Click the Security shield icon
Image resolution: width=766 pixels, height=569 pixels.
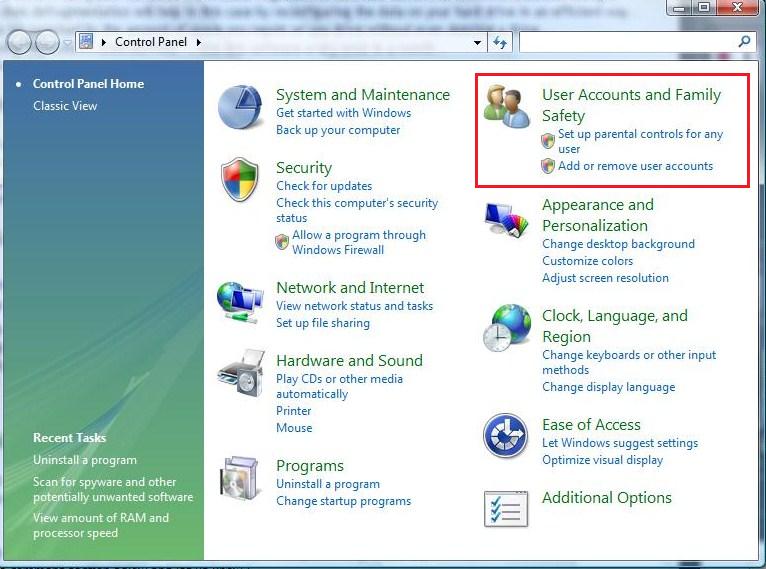coord(239,179)
